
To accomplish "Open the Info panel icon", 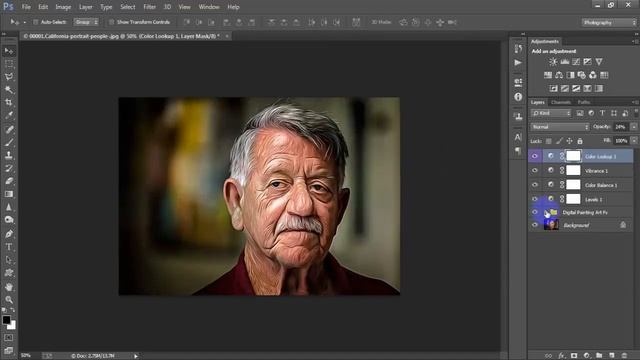I will click(518, 97).
